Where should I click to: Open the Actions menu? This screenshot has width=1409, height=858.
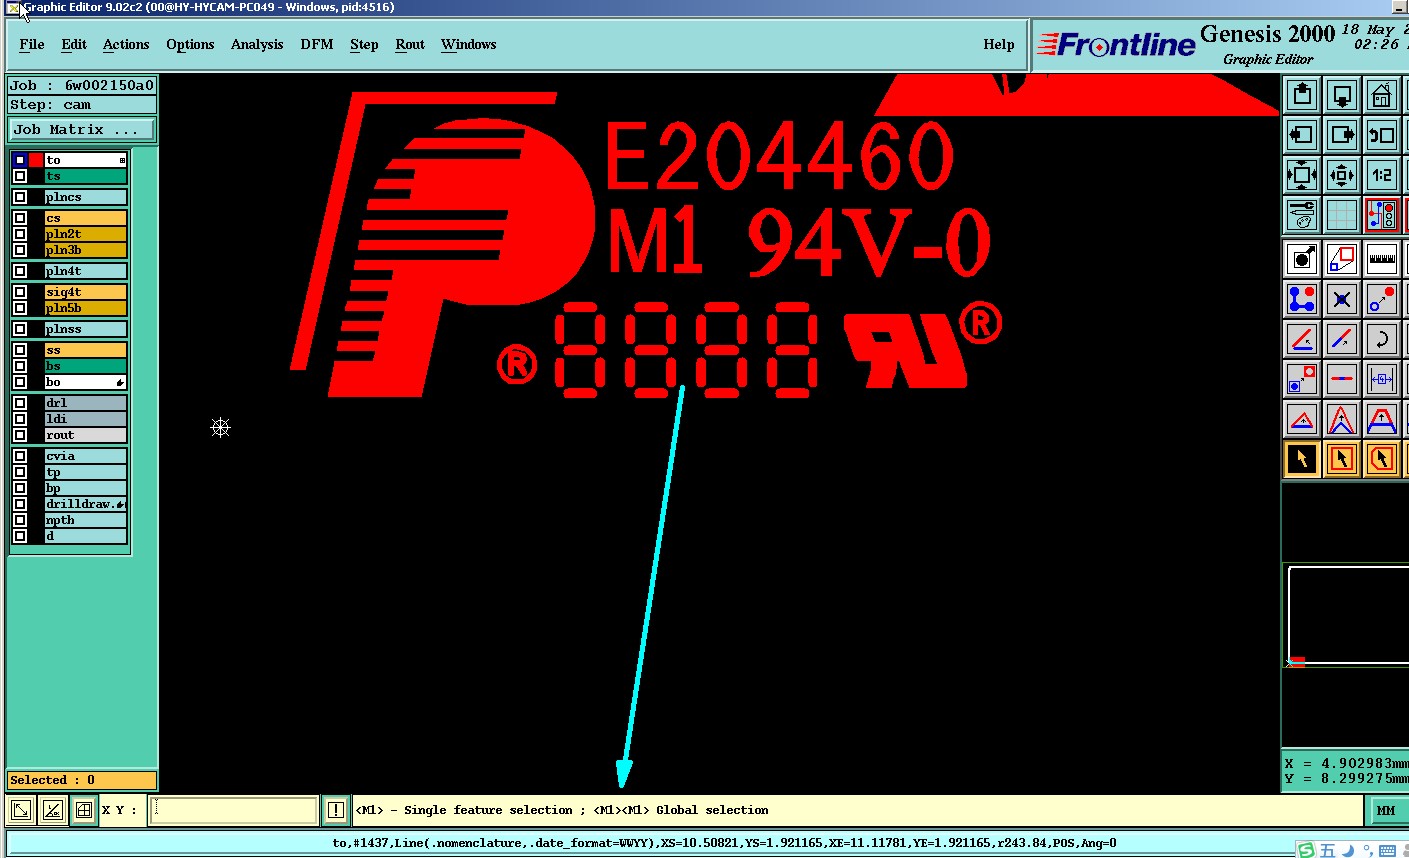(126, 44)
